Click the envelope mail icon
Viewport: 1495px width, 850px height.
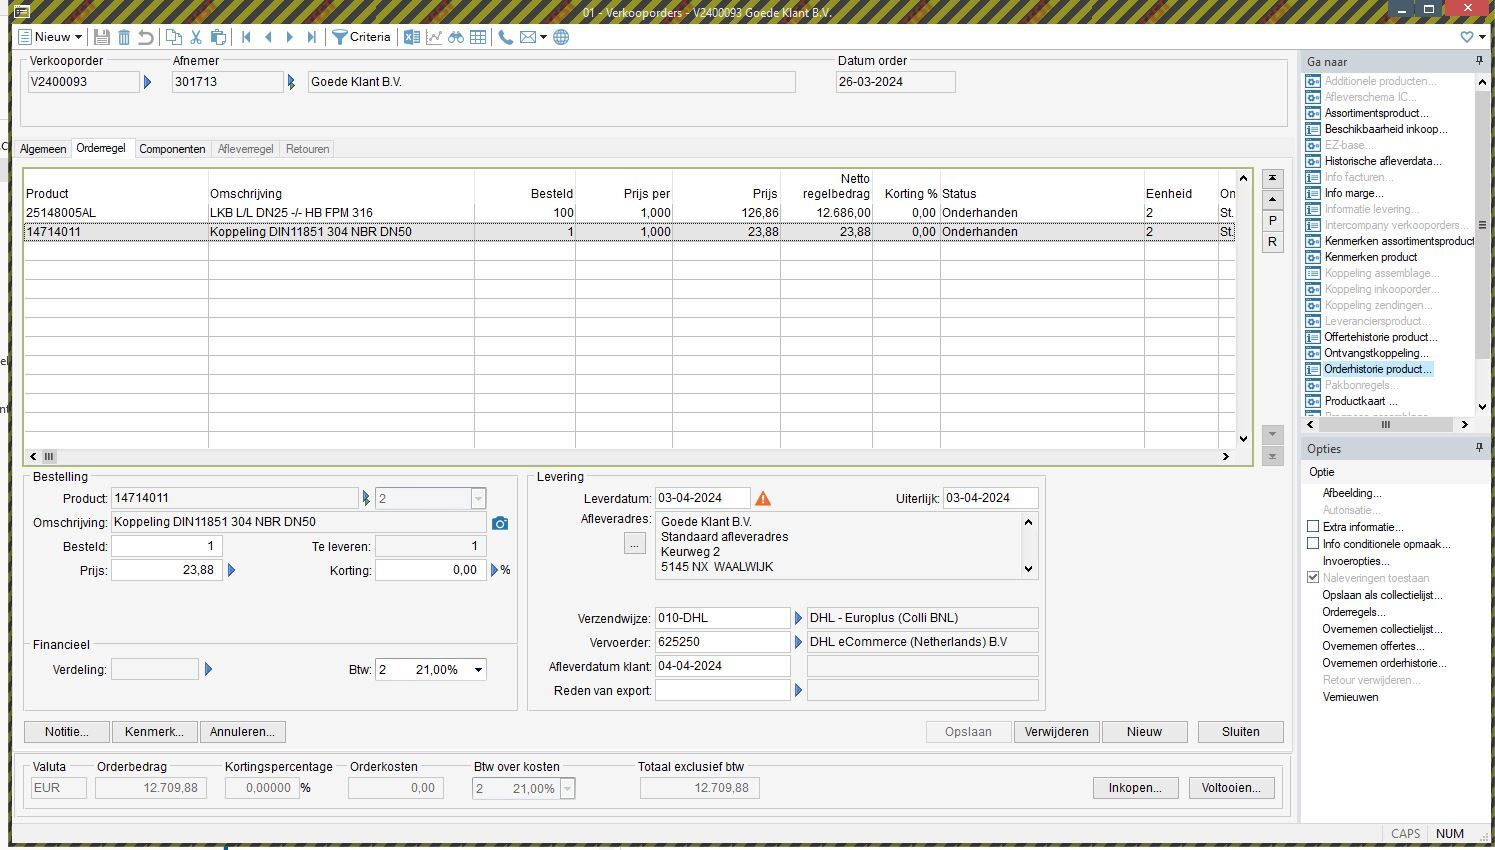[527, 37]
